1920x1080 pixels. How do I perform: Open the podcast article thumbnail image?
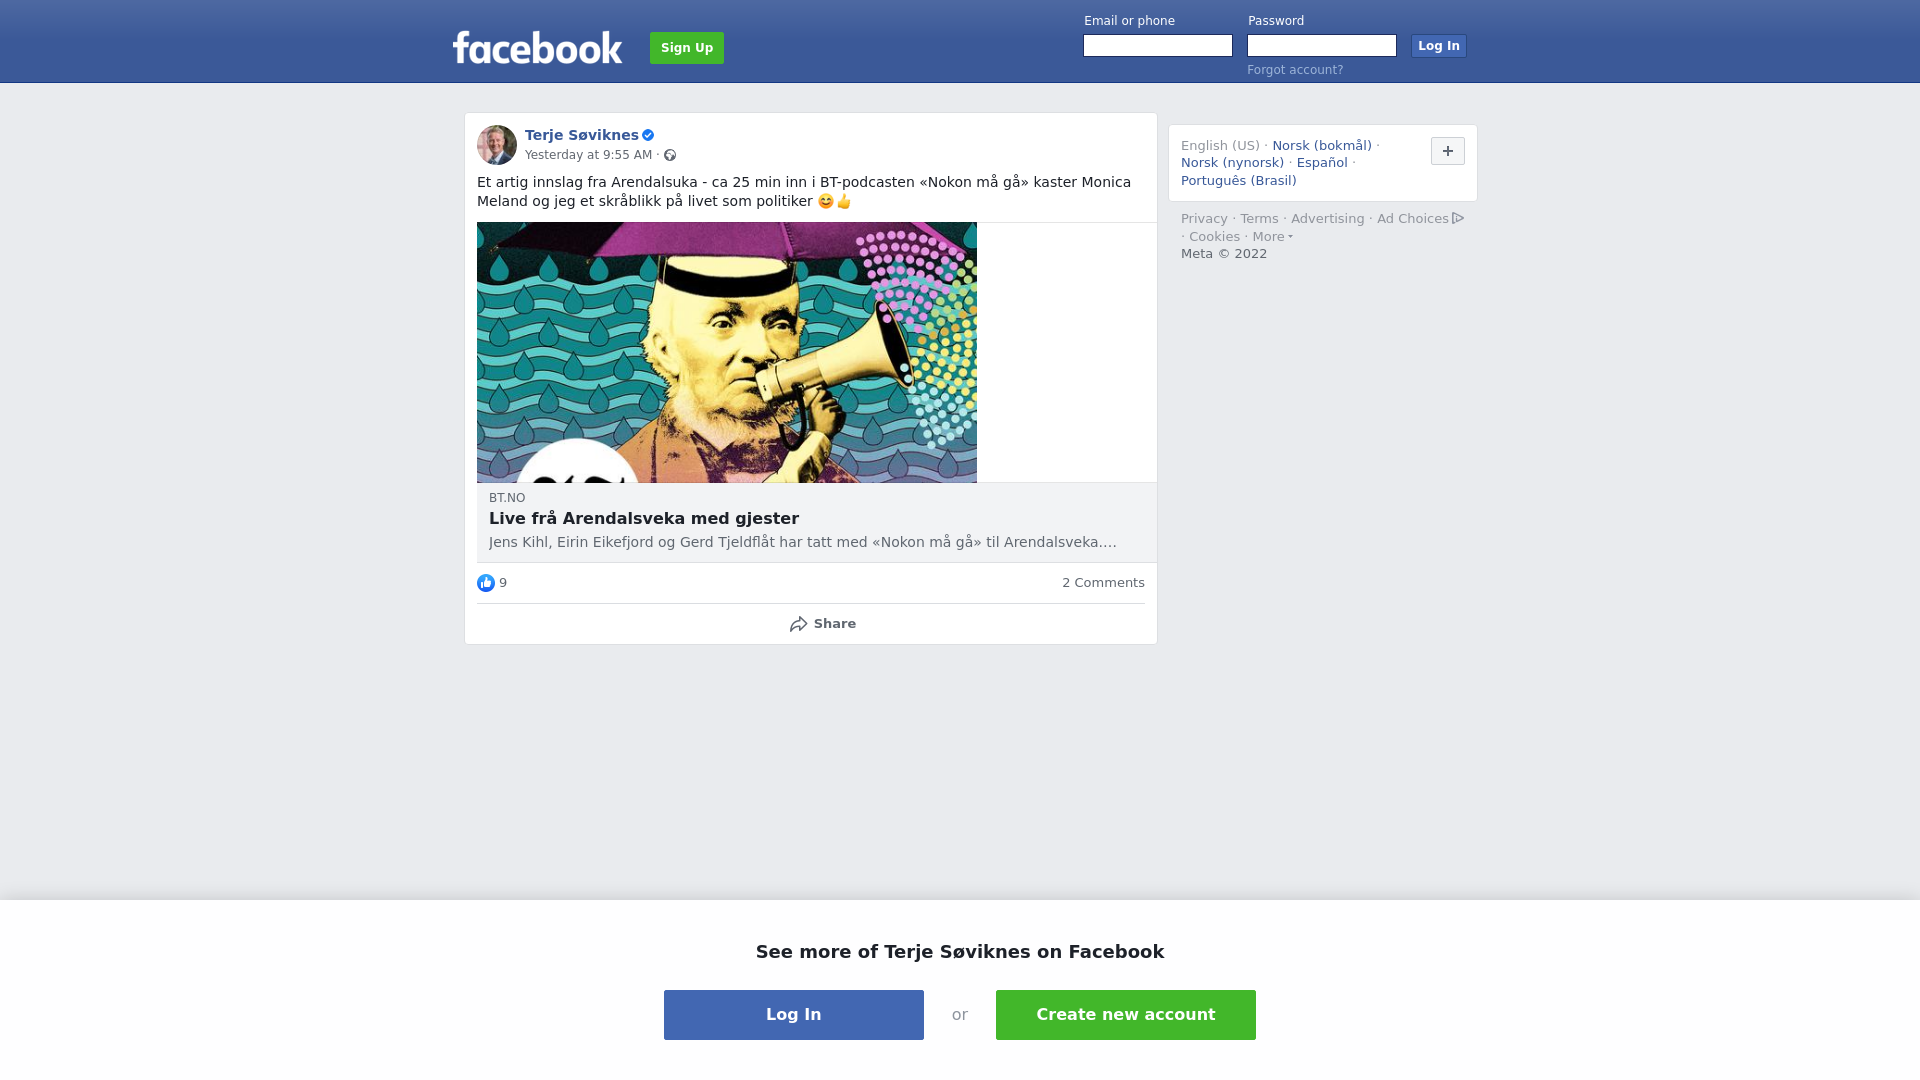[727, 352]
